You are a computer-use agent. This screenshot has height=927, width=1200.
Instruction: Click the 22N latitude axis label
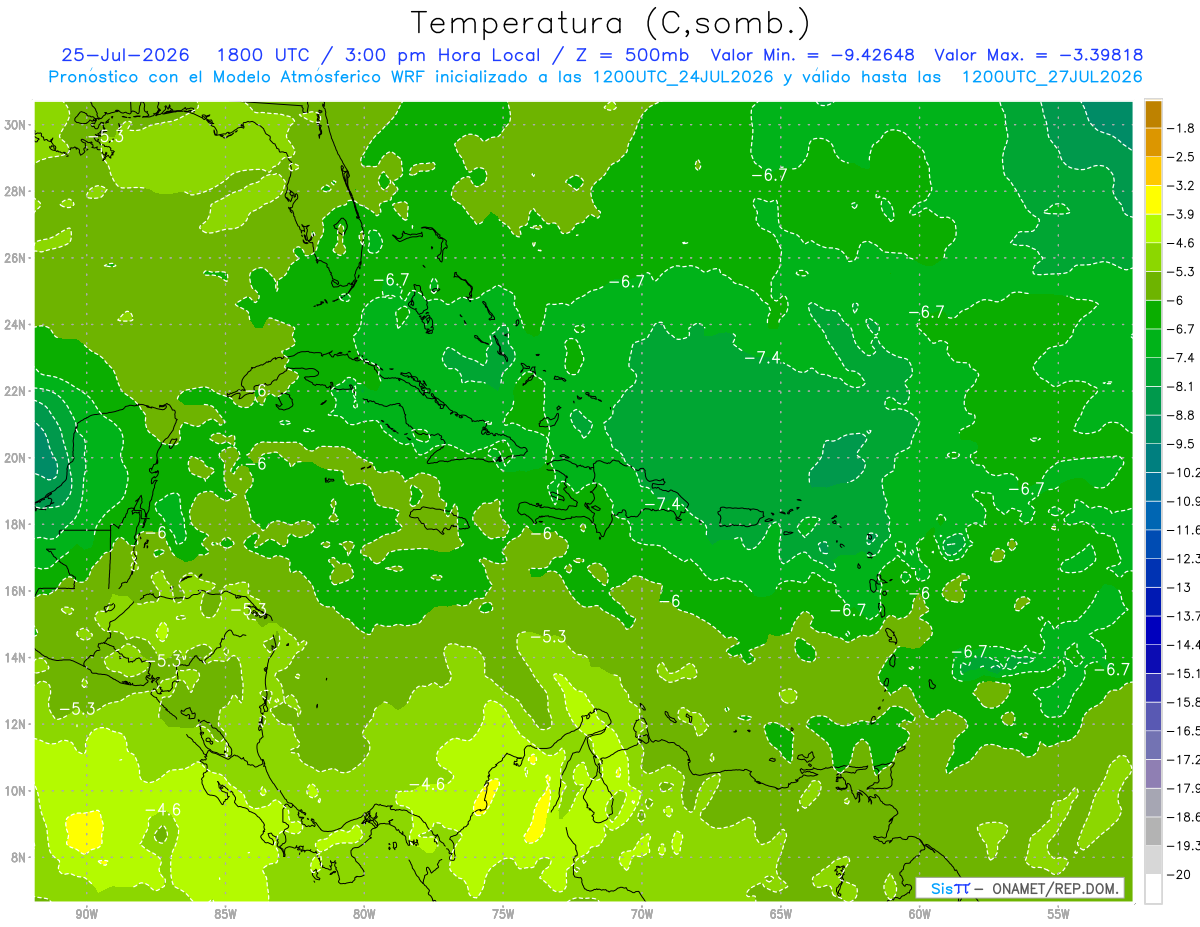[x=17, y=391]
